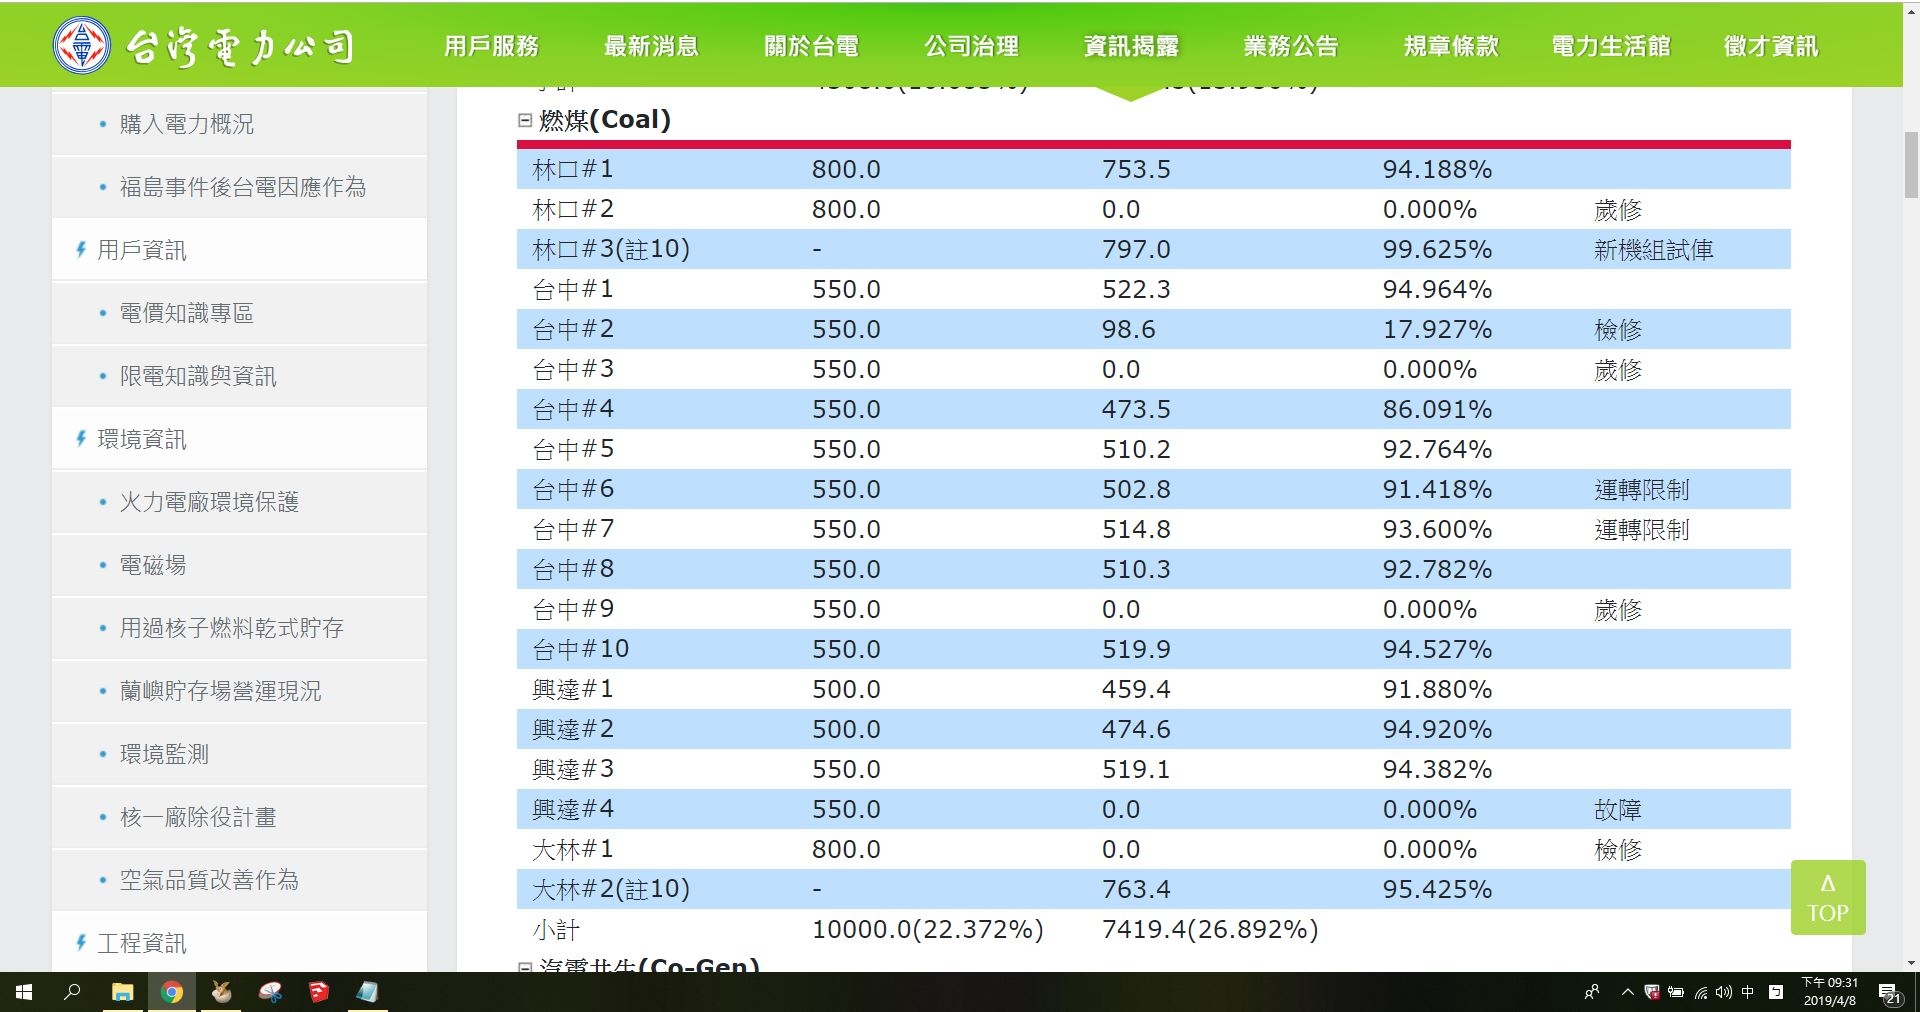Click the 17.927% value of 台中#2

[1437, 329]
